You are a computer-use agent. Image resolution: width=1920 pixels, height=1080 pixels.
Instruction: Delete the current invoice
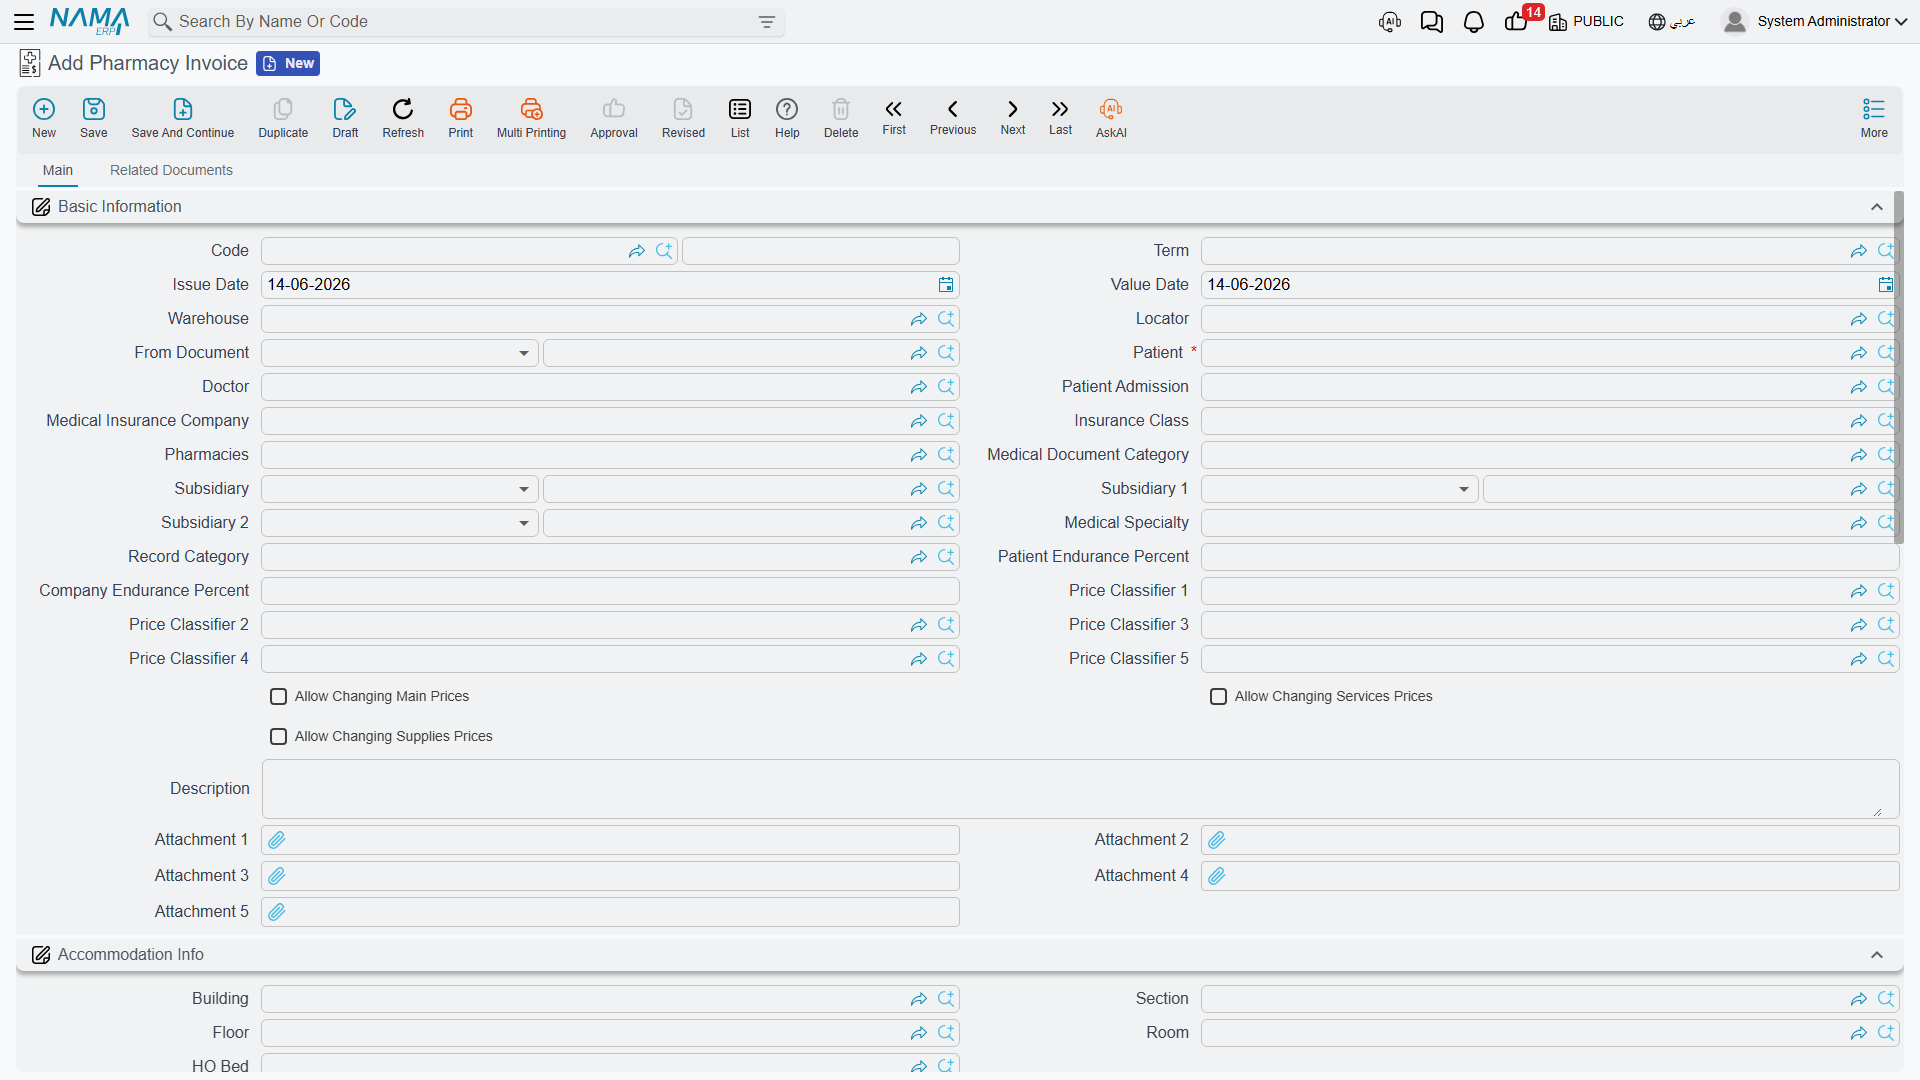pyautogui.click(x=841, y=118)
